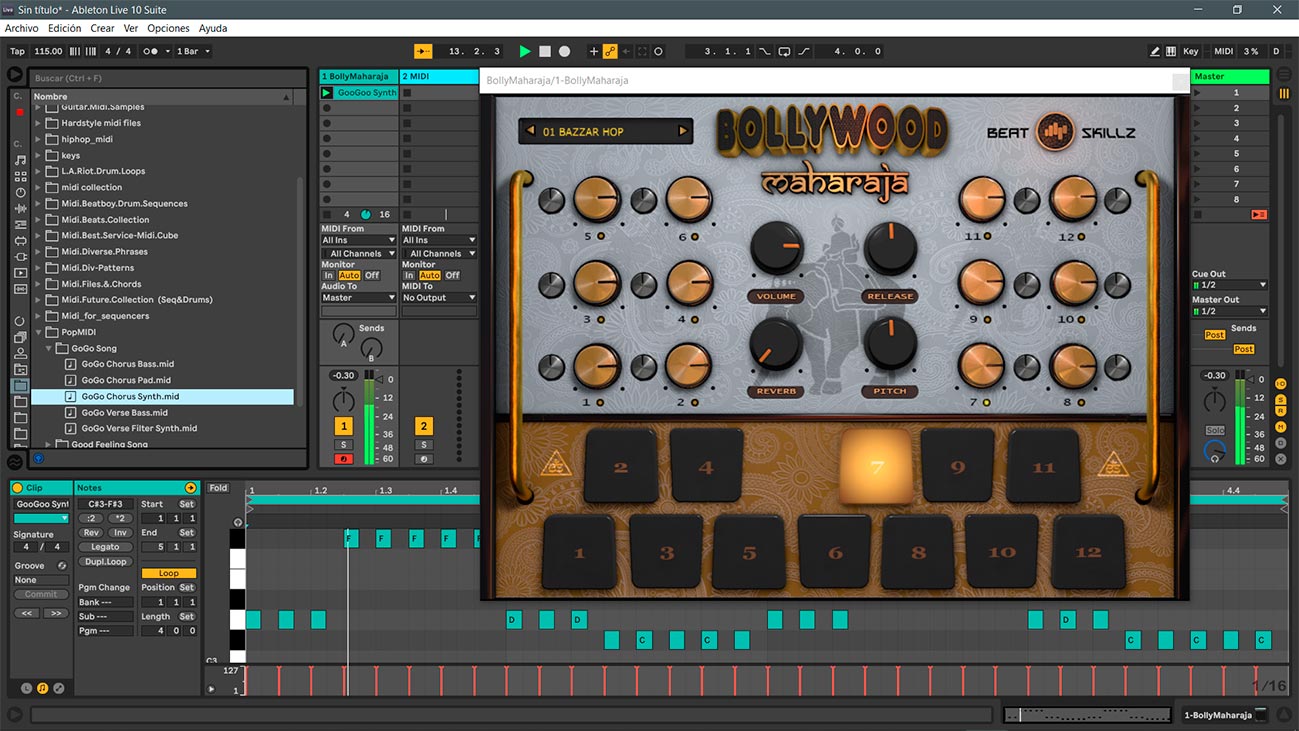
Task: Open Cue Out 1/2 dropdown
Action: tap(1229, 285)
